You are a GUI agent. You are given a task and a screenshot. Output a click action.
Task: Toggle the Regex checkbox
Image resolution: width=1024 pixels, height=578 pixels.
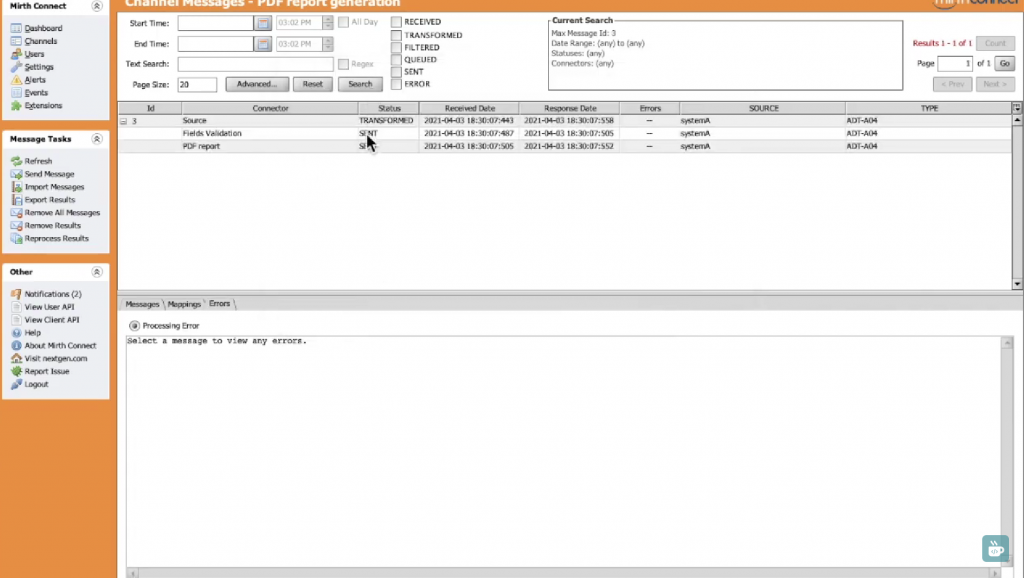pyautogui.click(x=344, y=64)
